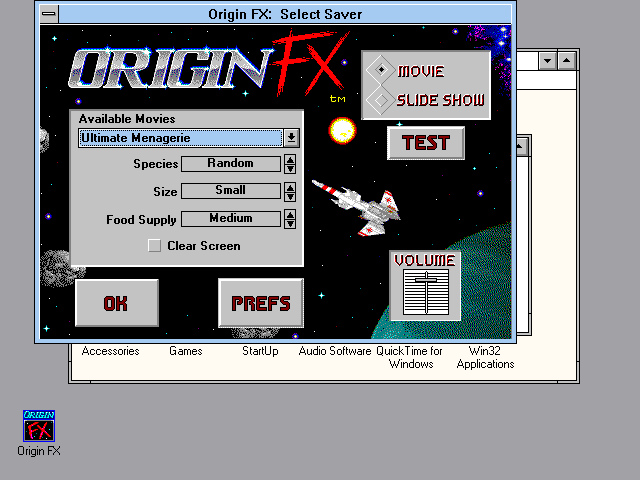Confirm with the OK button
This screenshot has width=640, height=480.
pyautogui.click(x=117, y=303)
